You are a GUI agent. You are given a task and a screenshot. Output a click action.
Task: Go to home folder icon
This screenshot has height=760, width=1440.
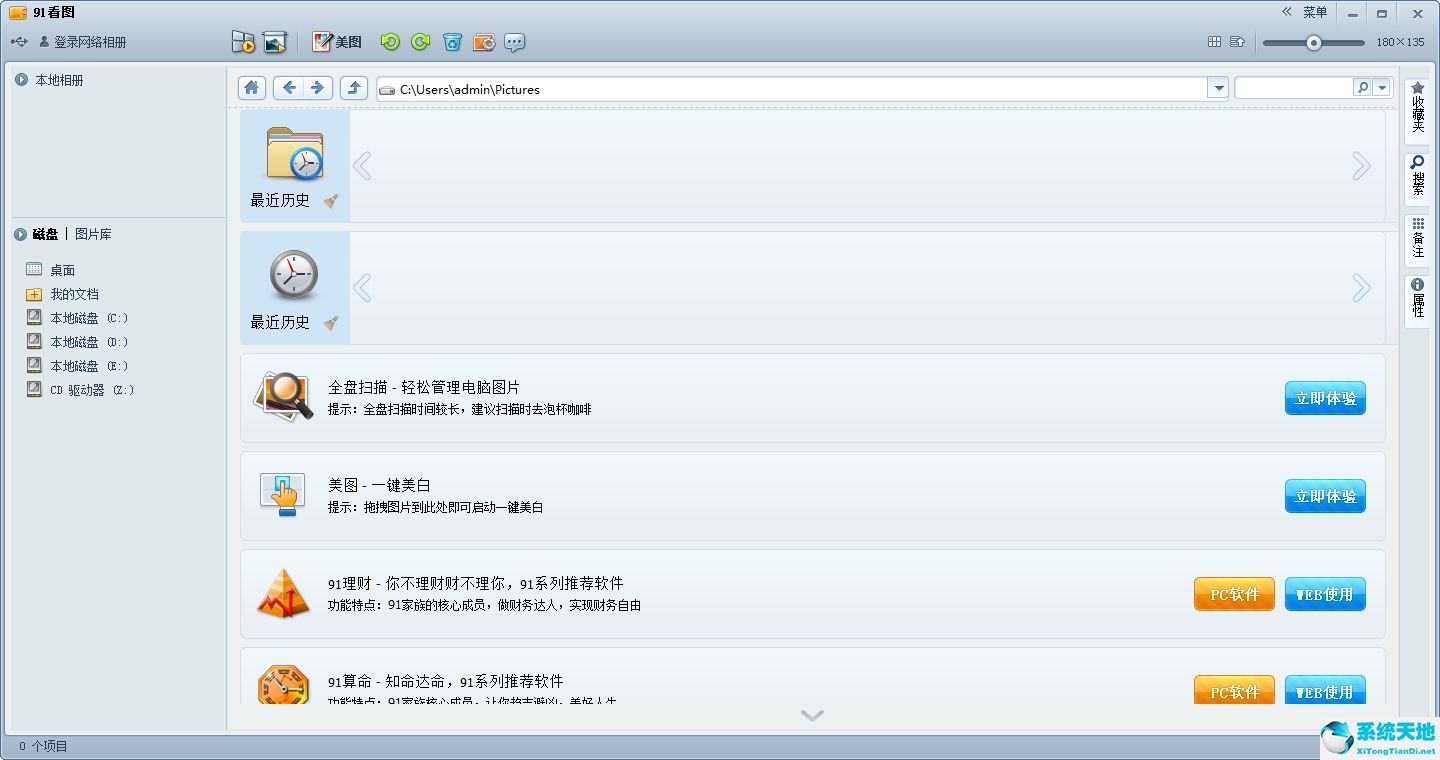tap(252, 88)
